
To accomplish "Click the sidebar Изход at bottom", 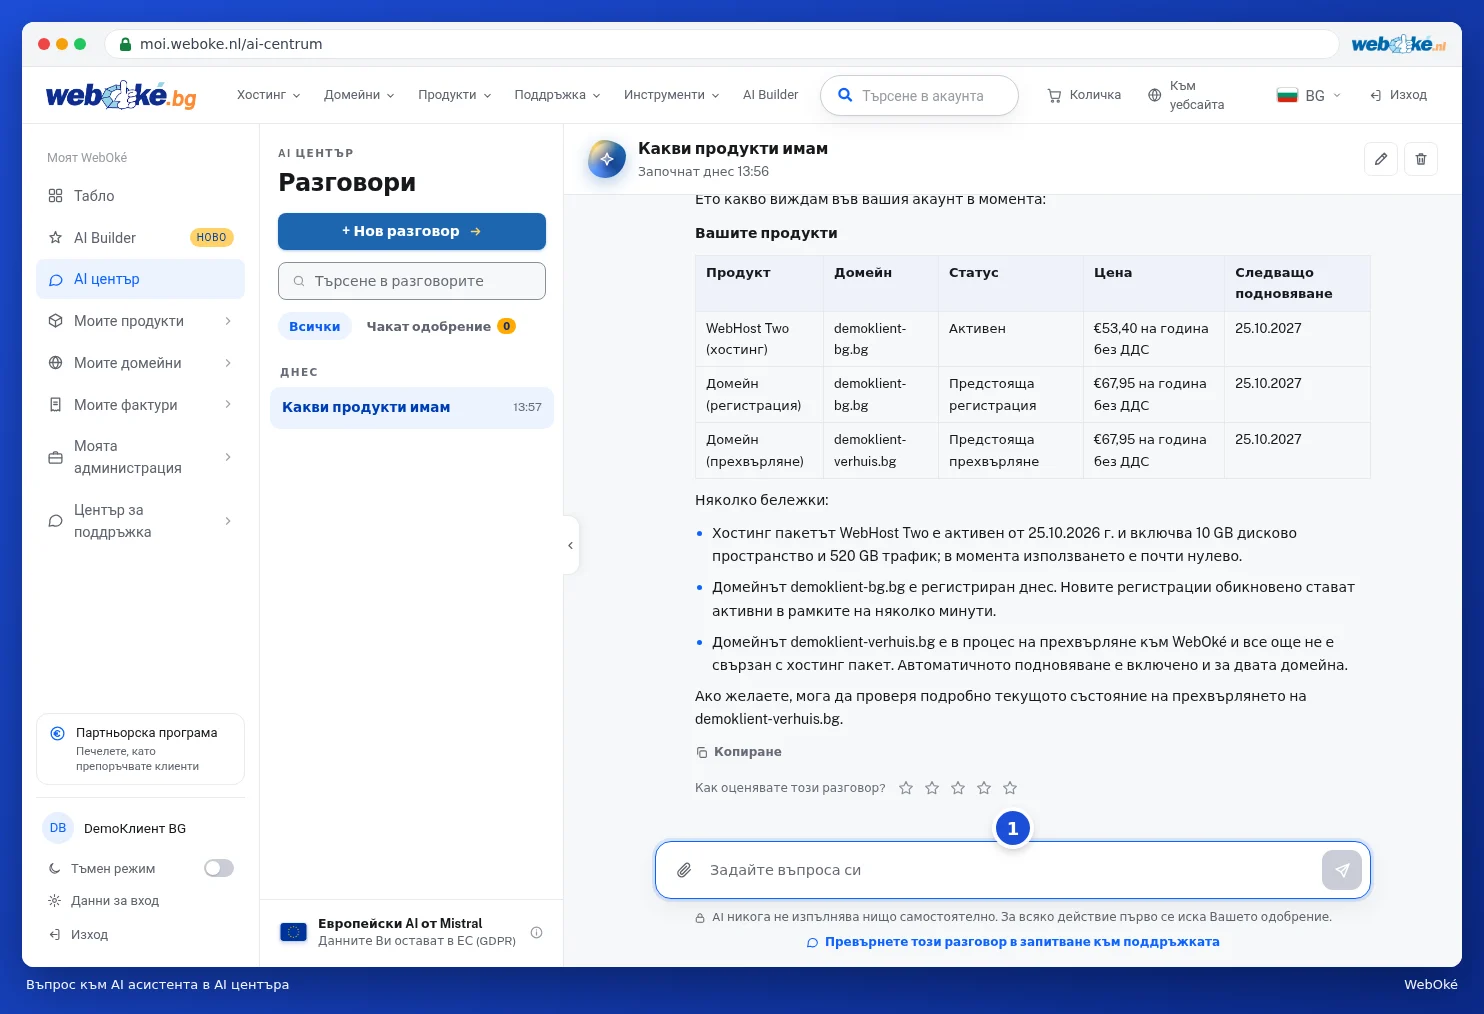I will (x=79, y=935).
